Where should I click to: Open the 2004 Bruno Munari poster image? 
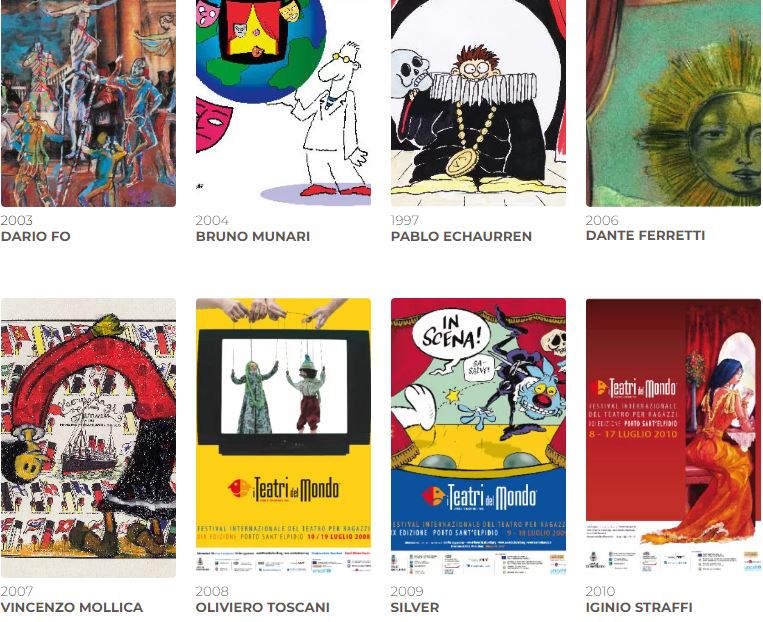click(283, 103)
